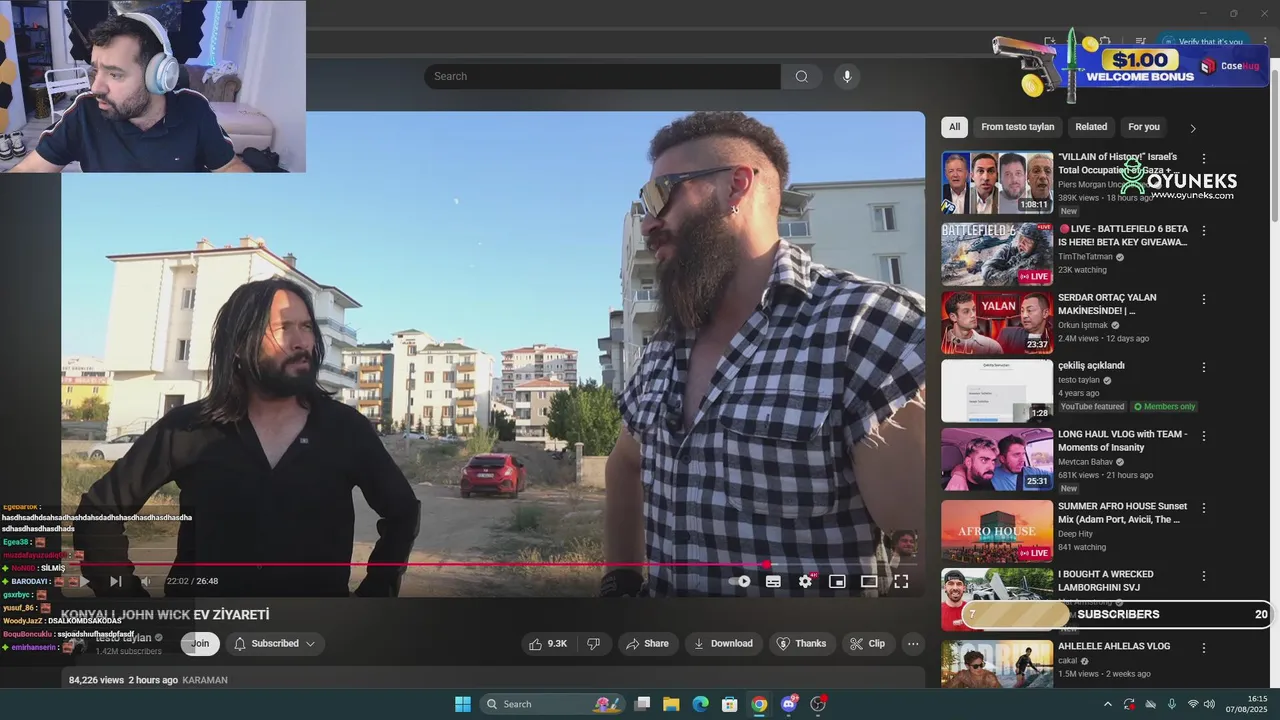The height and width of the screenshot is (720, 1280).
Task: Open the TimTheTatman channel name
Action: point(1085,257)
